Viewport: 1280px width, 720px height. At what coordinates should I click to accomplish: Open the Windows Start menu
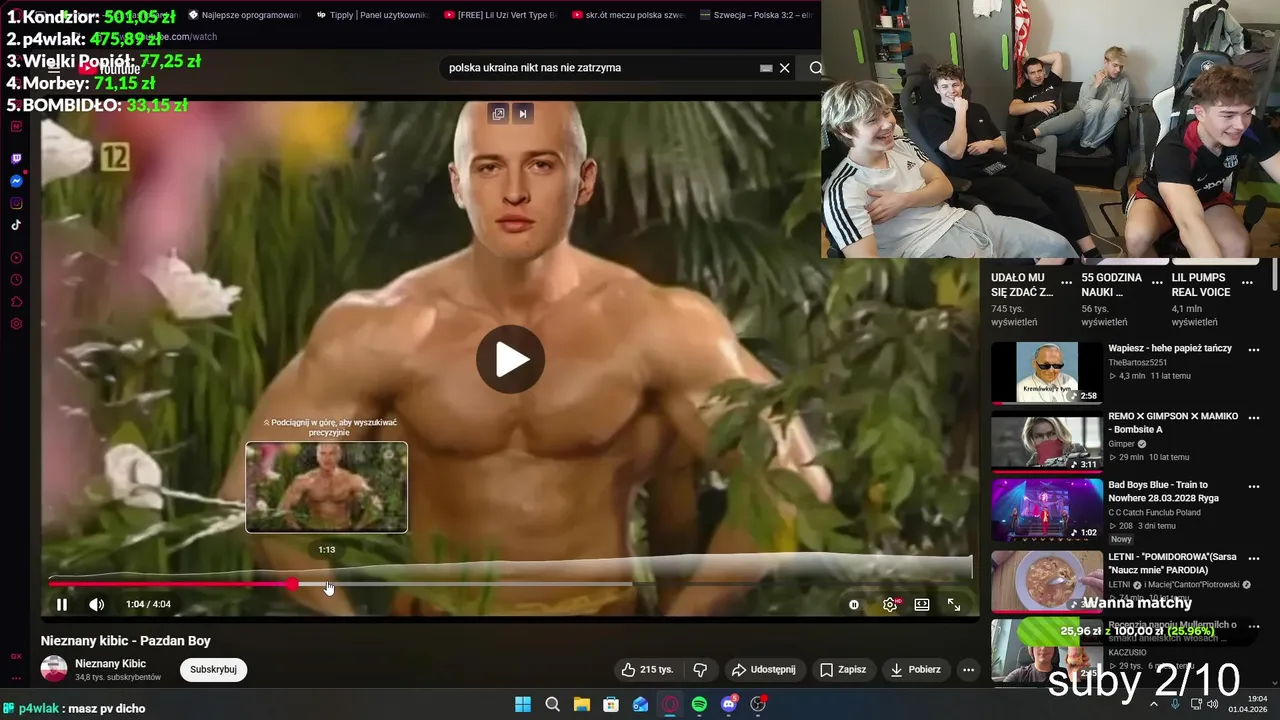[523, 704]
